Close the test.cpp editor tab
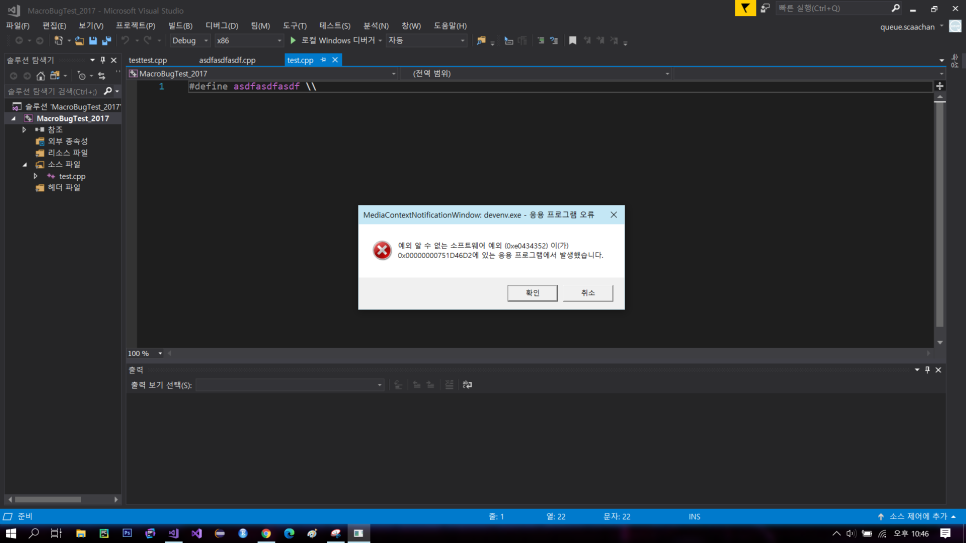The width and height of the screenshot is (966, 543). [335, 60]
